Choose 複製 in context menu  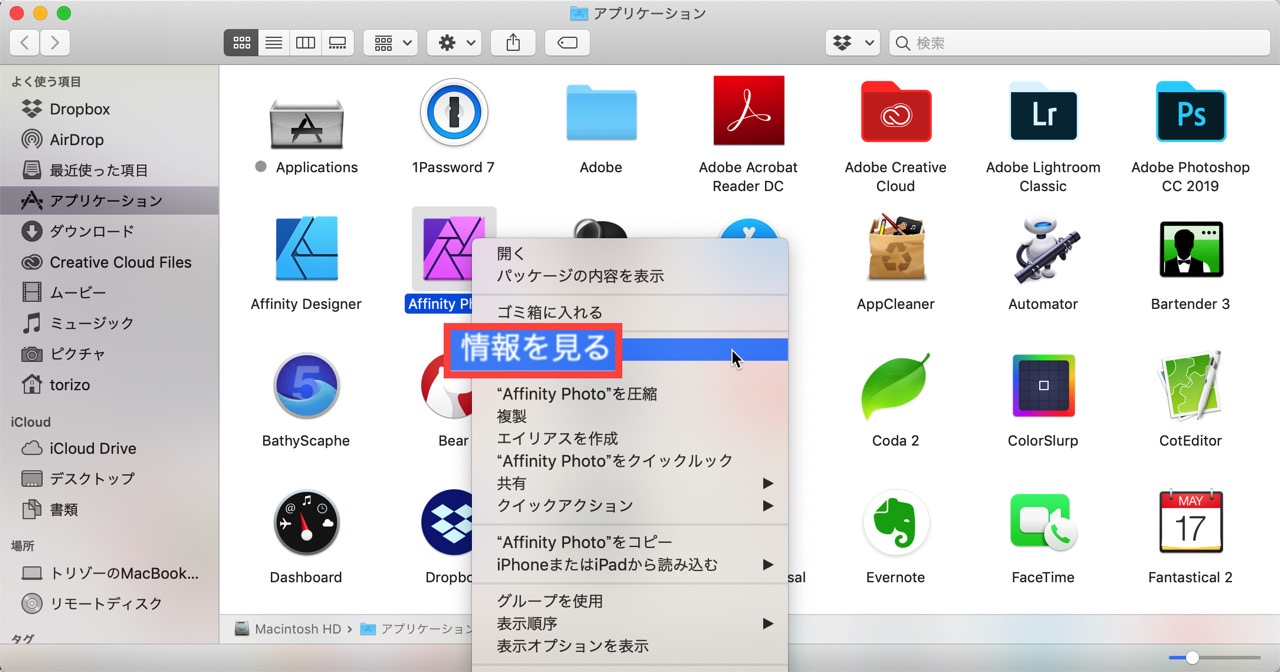click(630, 416)
